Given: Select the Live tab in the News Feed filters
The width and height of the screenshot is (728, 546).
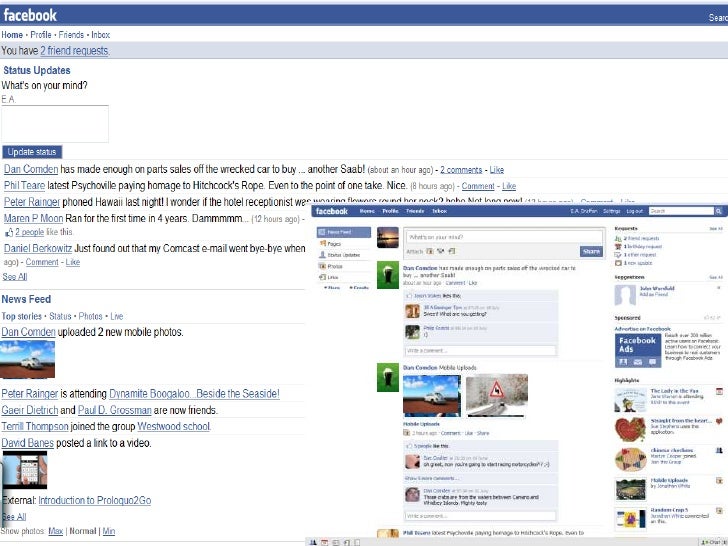Looking at the screenshot, I should point(117,316).
